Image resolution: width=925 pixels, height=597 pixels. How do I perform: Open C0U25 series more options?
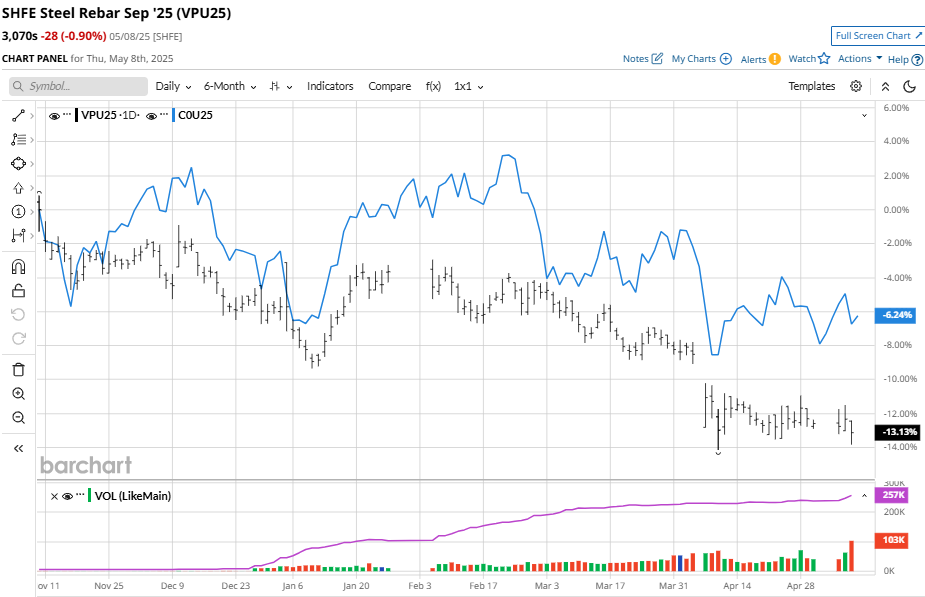(x=164, y=114)
